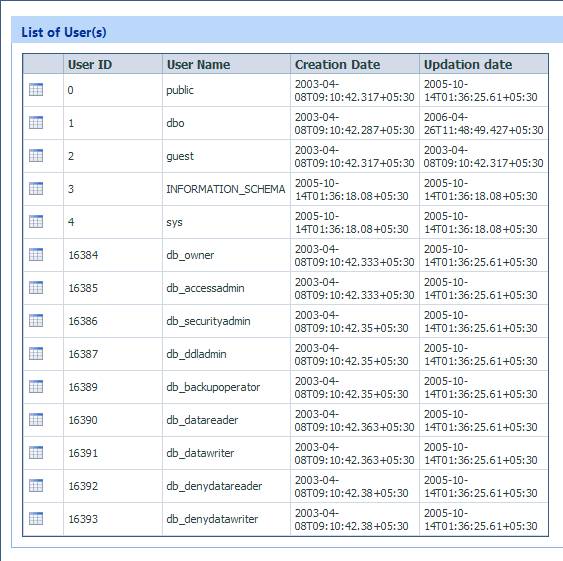Click the dbo creation date ending 42.287+05:30
The image size is (563, 561).
tap(354, 123)
